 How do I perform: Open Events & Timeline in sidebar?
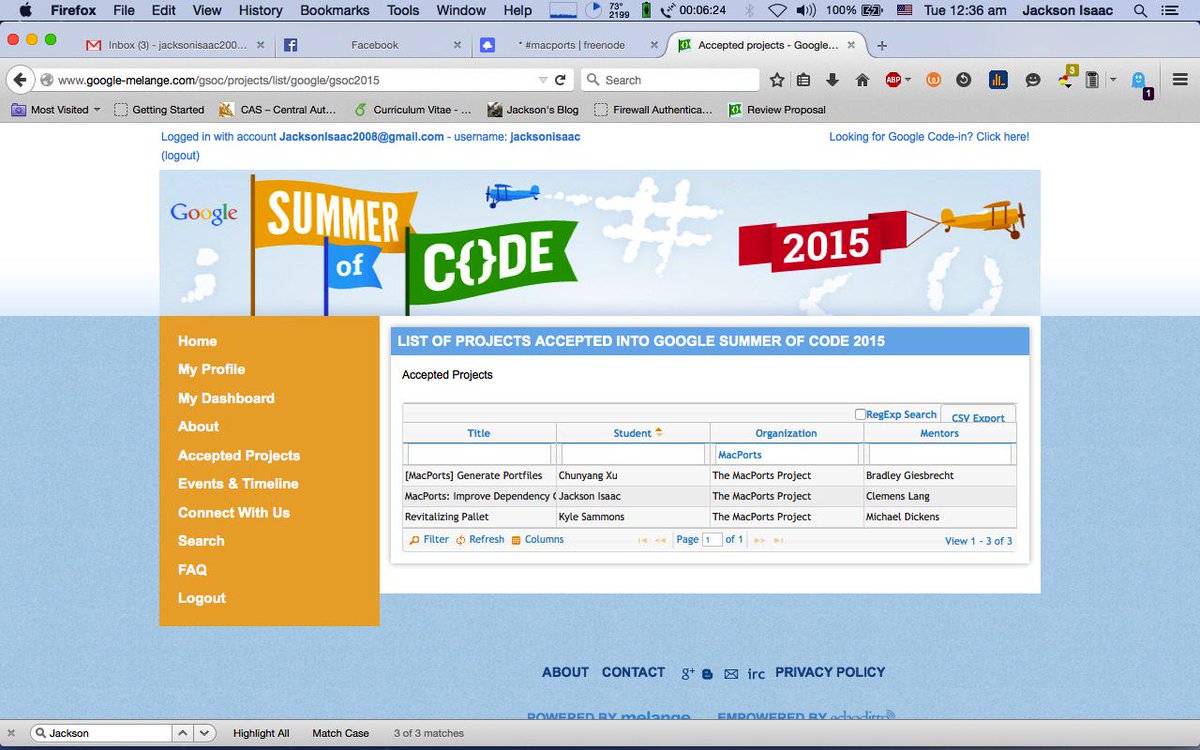coord(238,484)
